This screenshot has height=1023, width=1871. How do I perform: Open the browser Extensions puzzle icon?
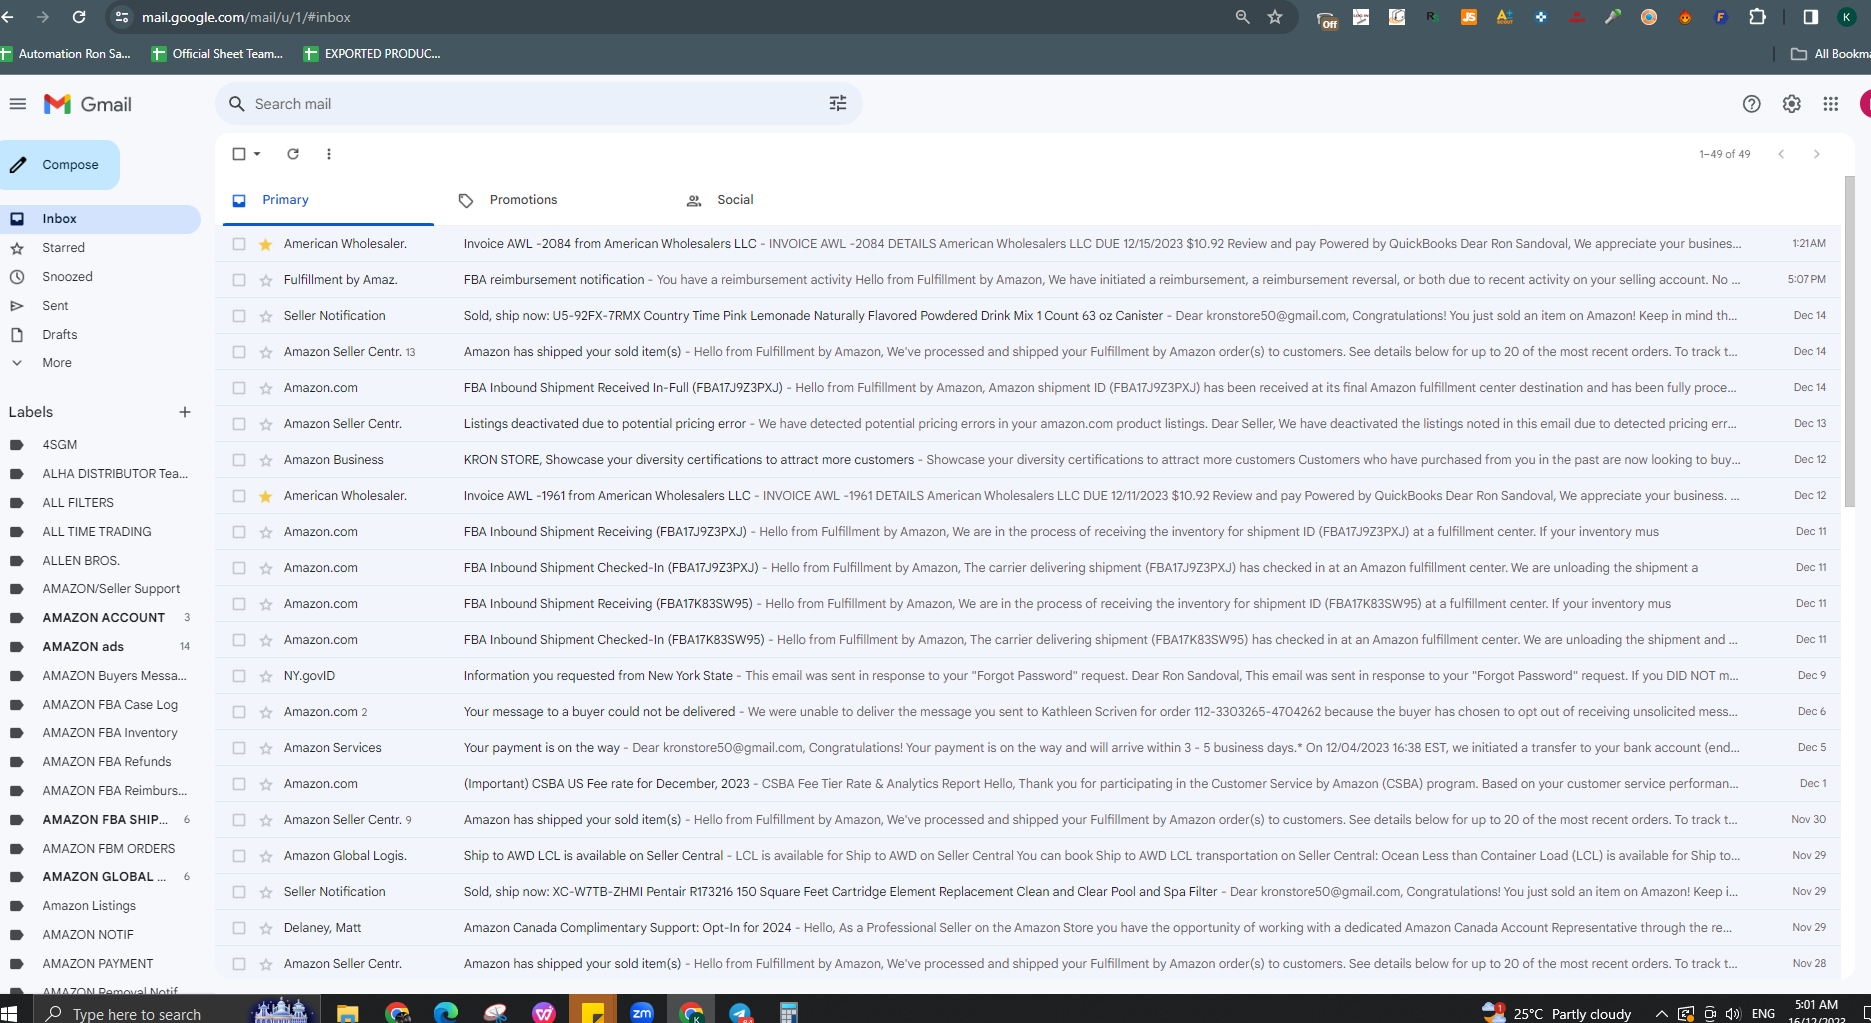pyautogui.click(x=1757, y=17)
